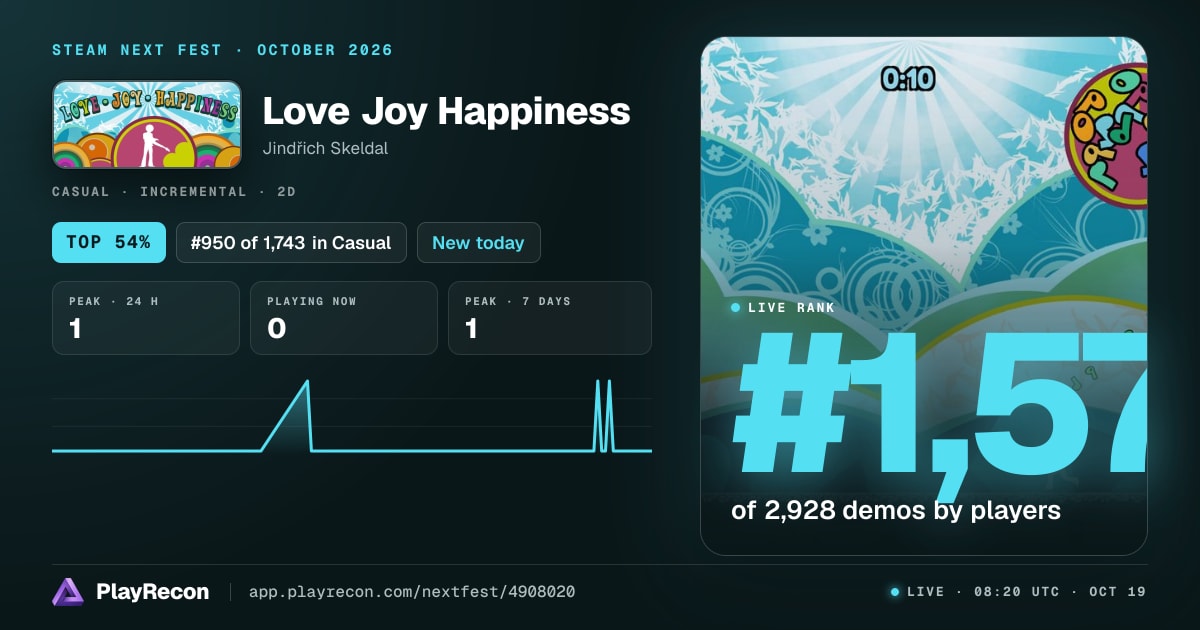This screenshot has height=630, width=1200.
Task: Click the Playing Now stat card
Action: pos(344,318)
